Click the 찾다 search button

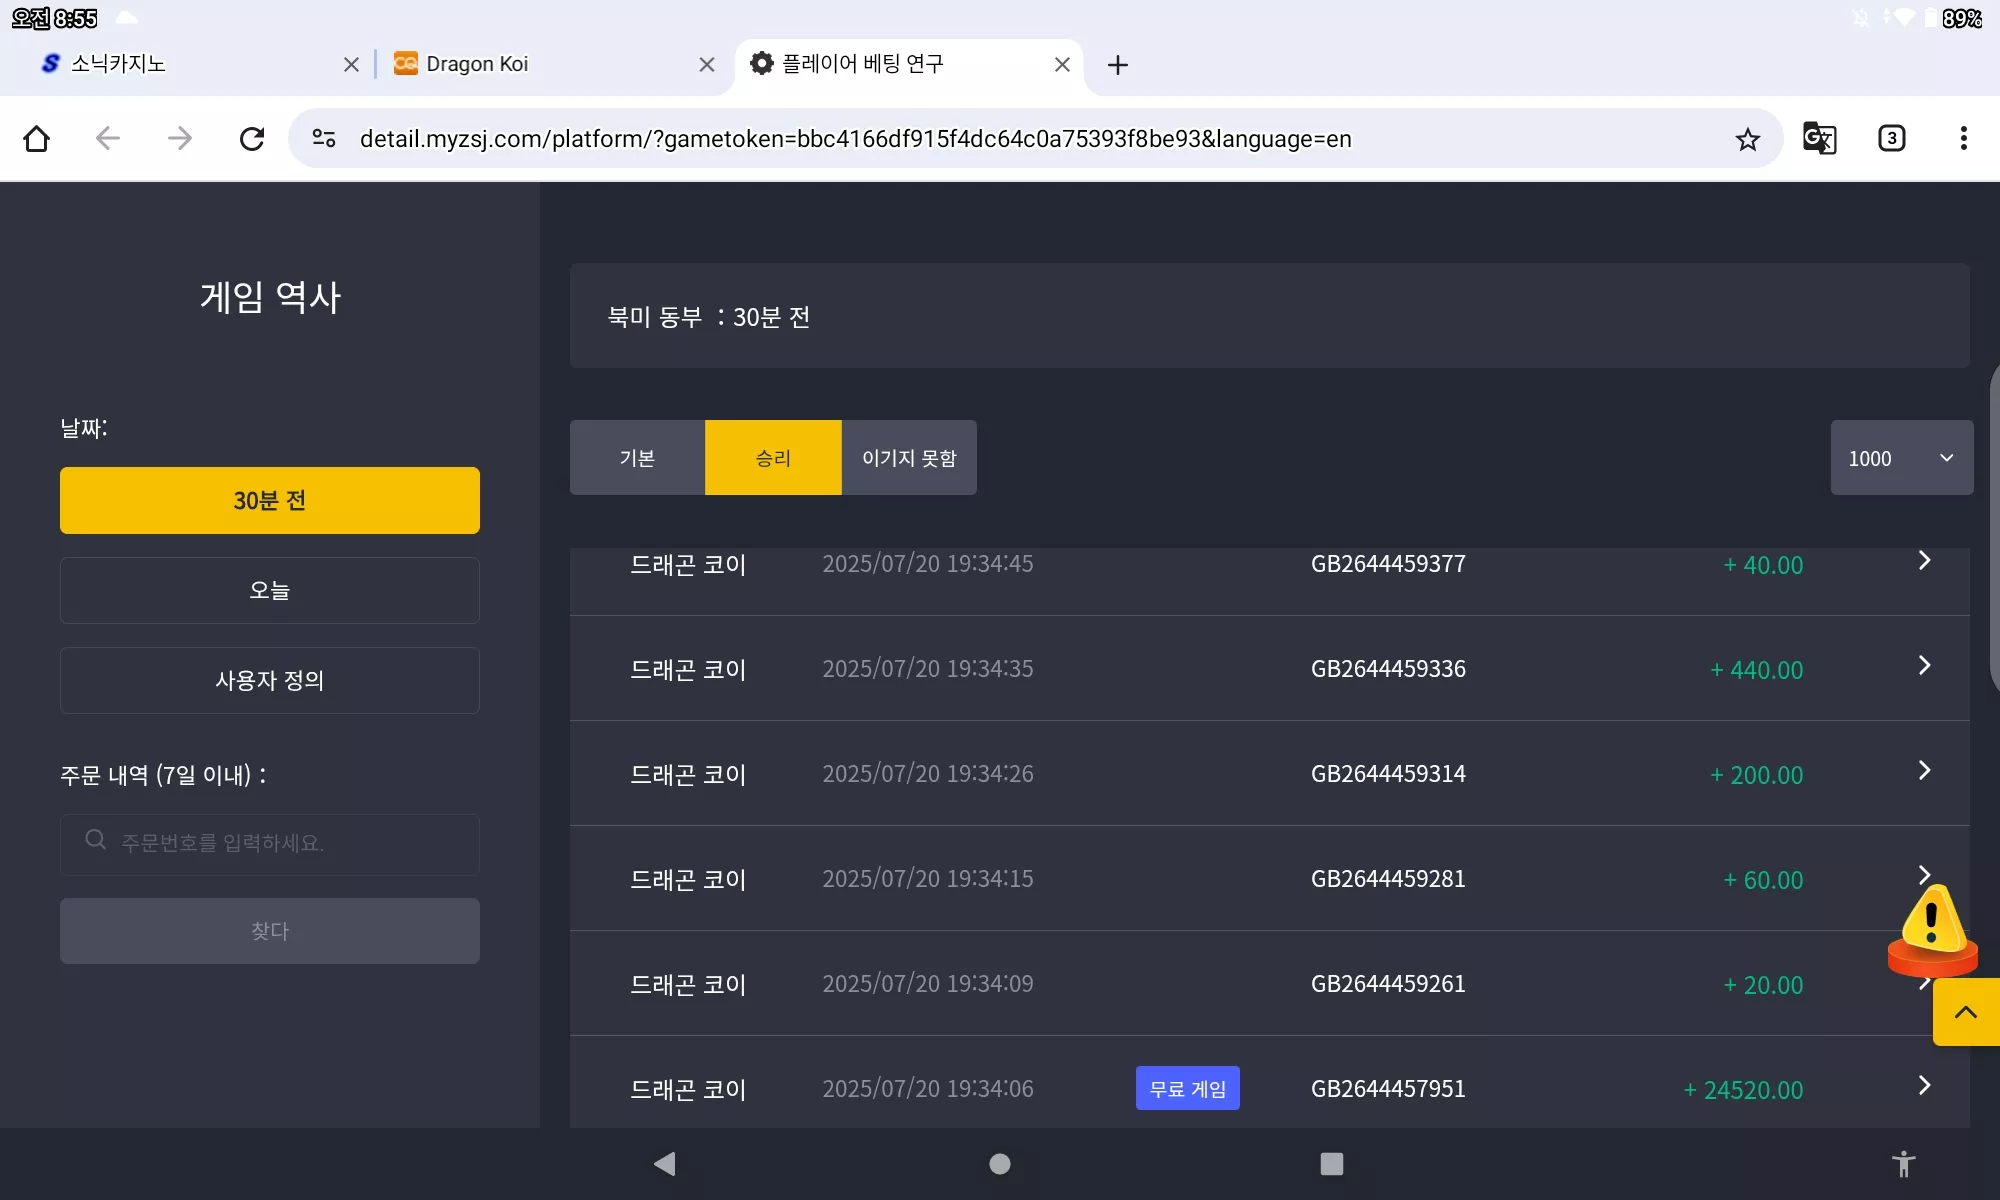tap(270, 931)
